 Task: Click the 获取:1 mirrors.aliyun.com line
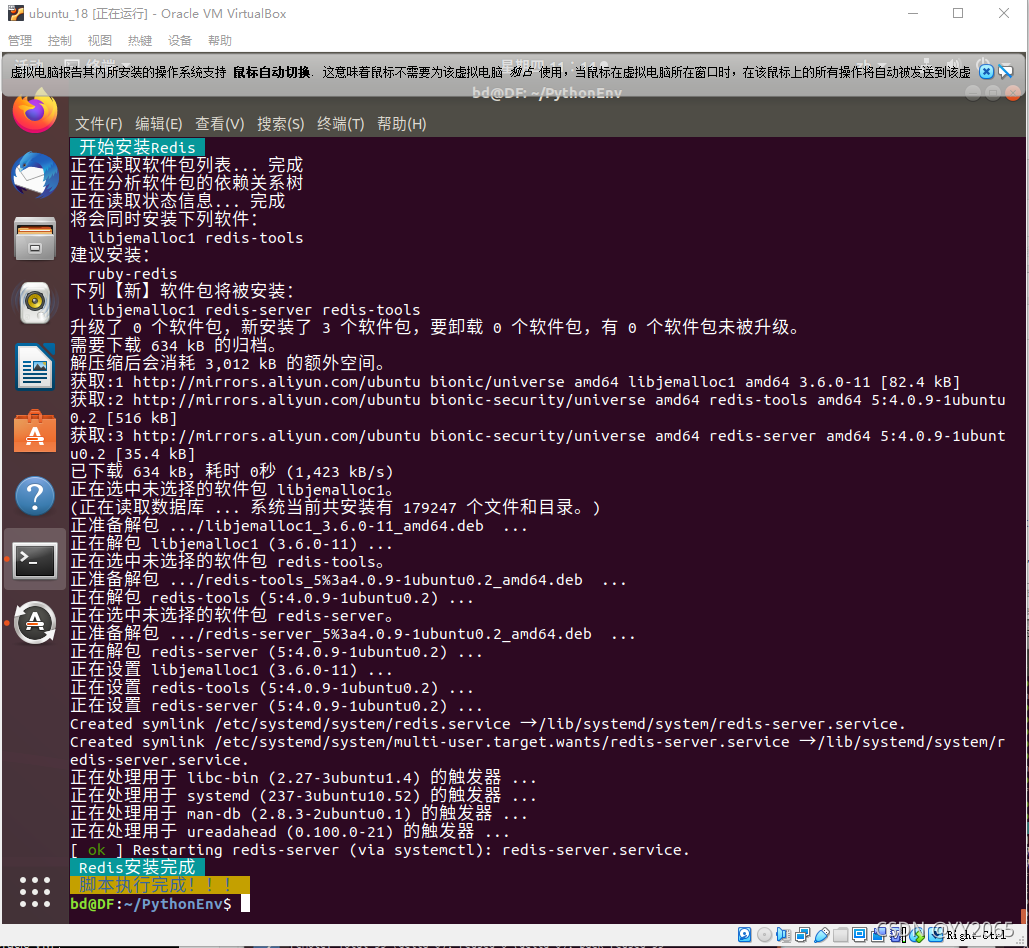point(515,381)
